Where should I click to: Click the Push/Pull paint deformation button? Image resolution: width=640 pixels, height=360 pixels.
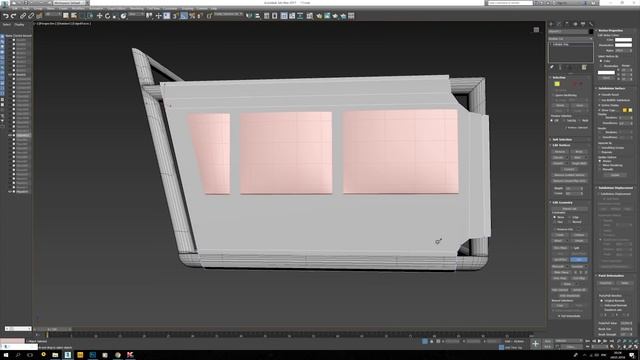click(x=606, y=283)
